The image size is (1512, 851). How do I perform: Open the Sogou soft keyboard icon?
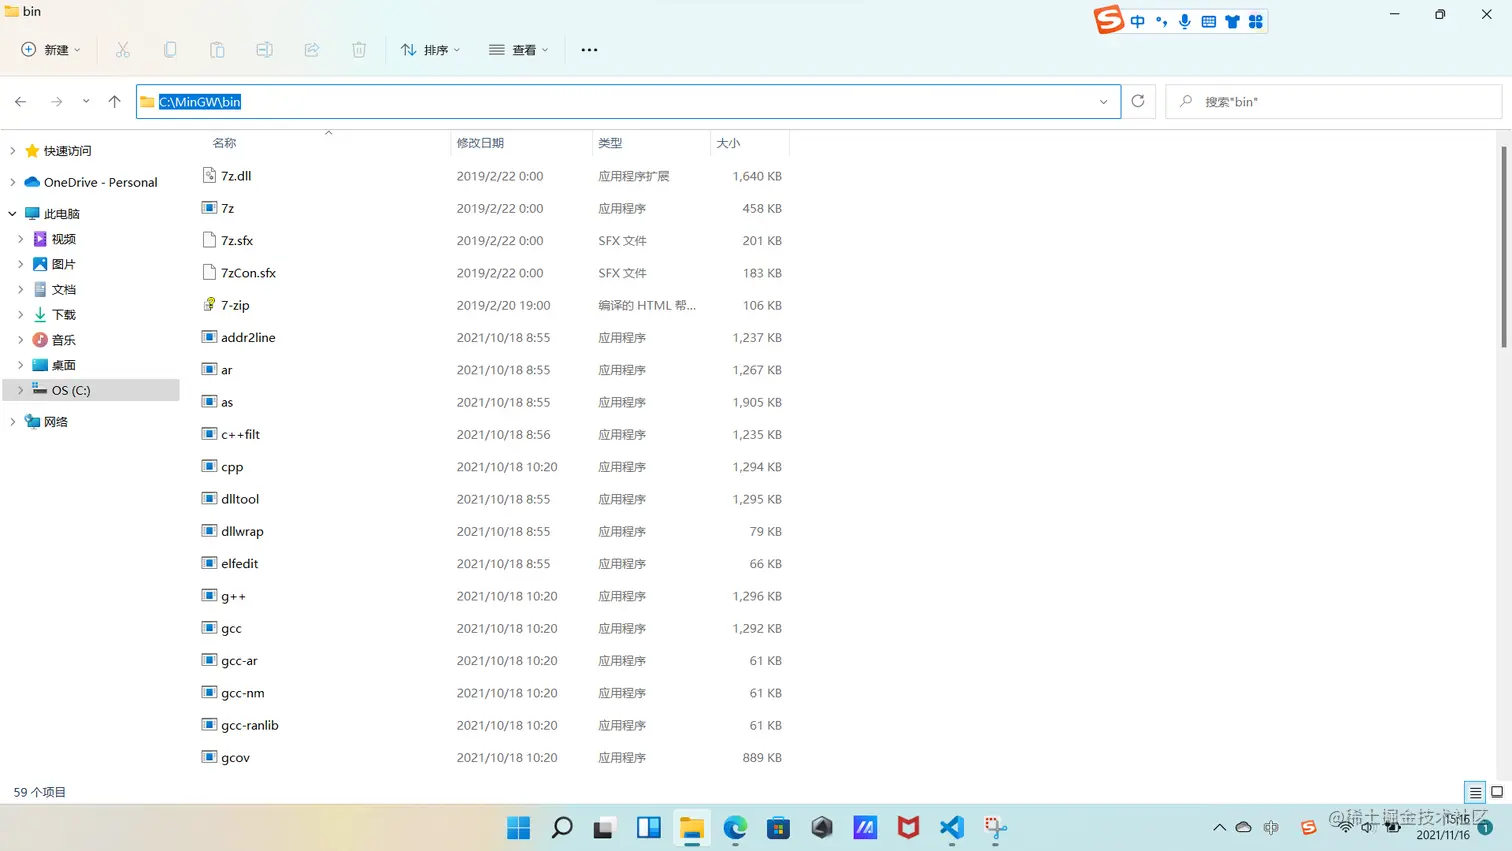click(x=1208, y=20)
